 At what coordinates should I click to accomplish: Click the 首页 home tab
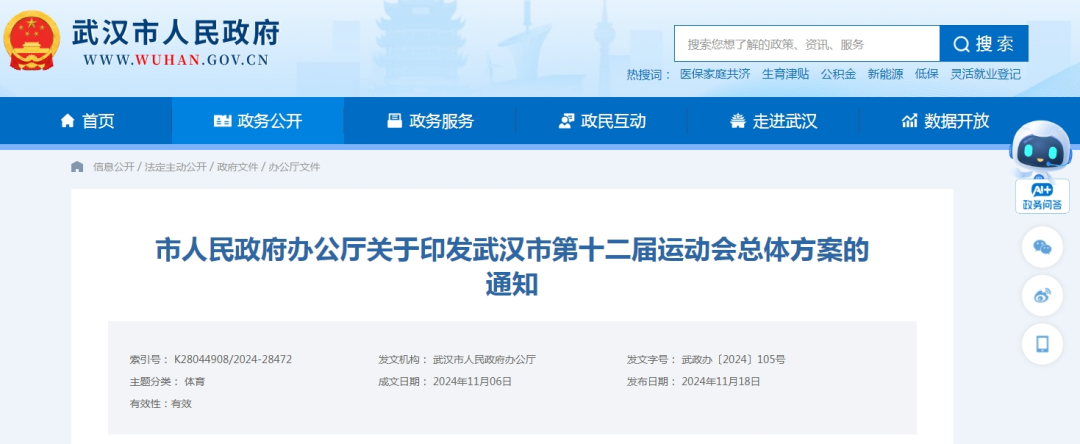click(87, 121)
